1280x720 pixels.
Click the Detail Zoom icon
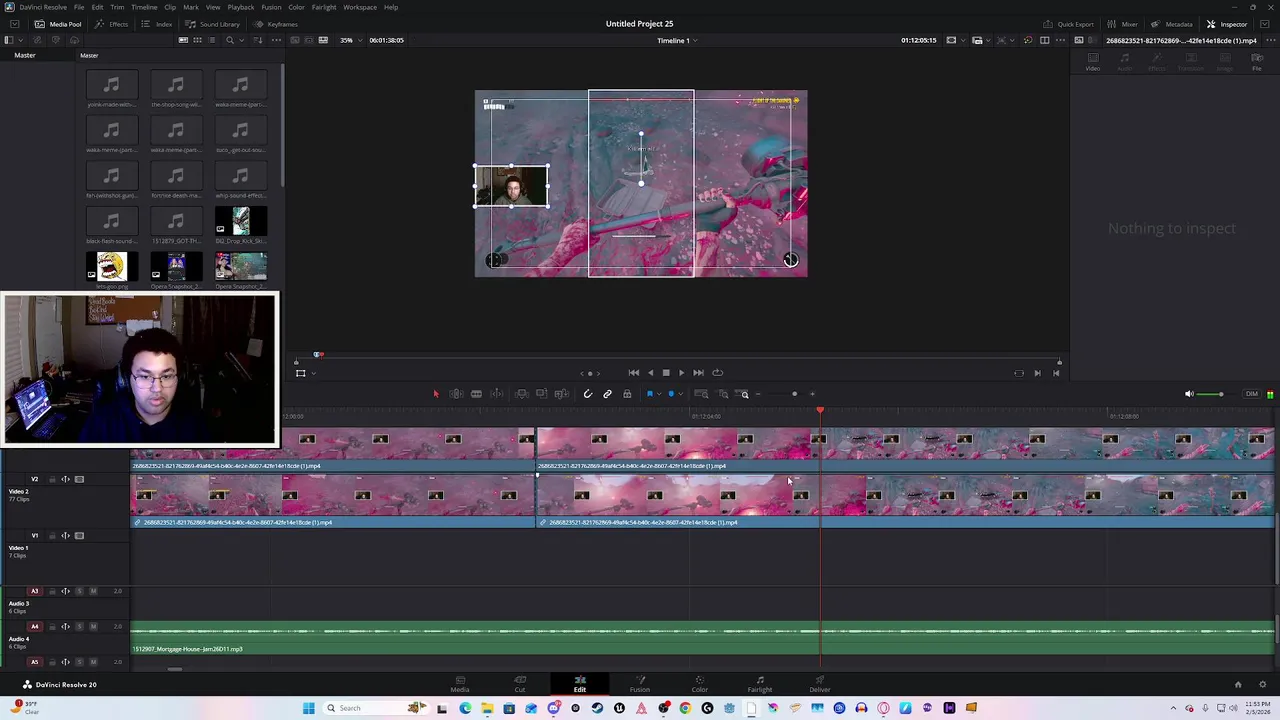point(723,394)
